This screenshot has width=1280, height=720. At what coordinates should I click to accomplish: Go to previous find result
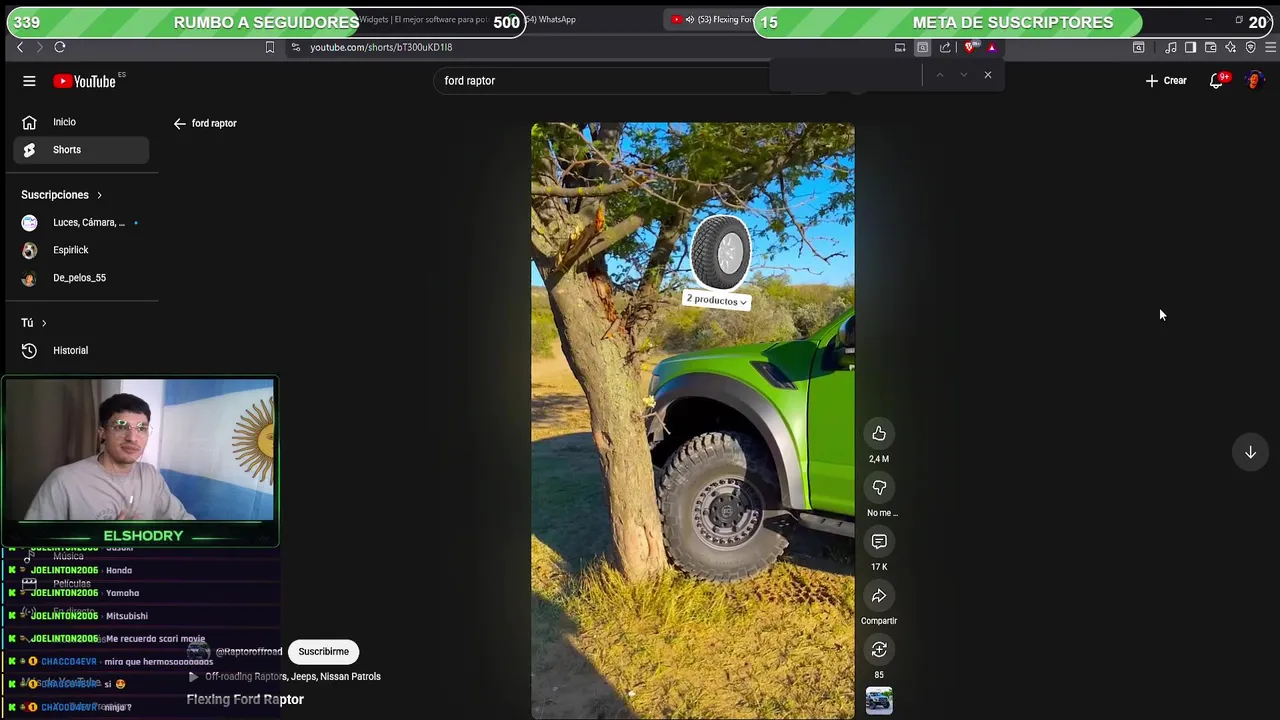939,75
